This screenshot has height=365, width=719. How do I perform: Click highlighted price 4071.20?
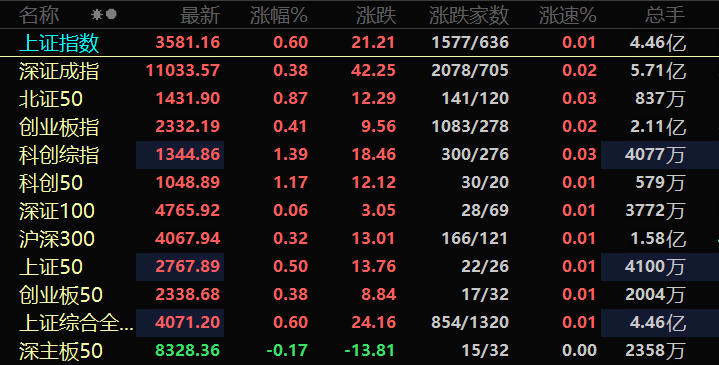coord(188,322)
